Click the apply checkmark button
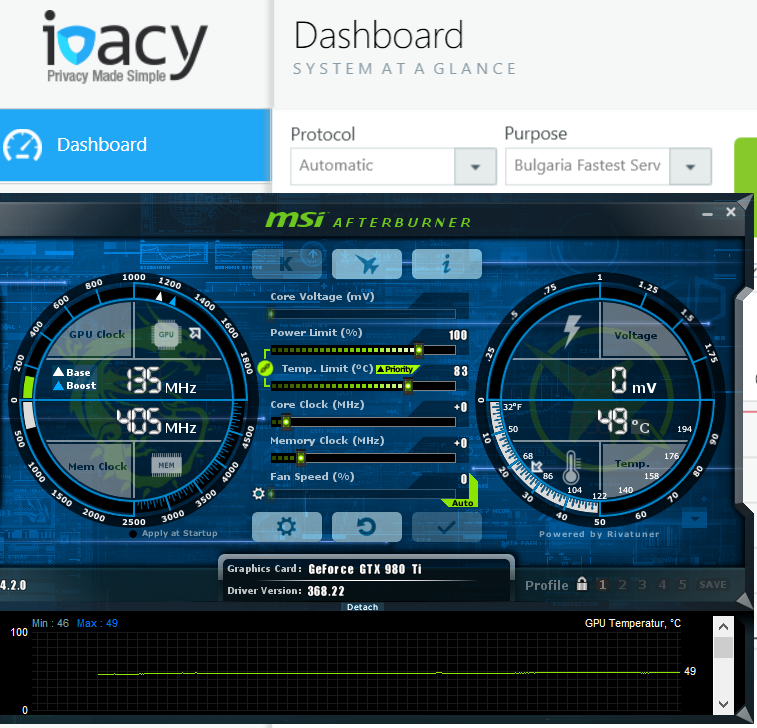The width and height of the screenshot is (757, 728). click(x=447, y=527)
